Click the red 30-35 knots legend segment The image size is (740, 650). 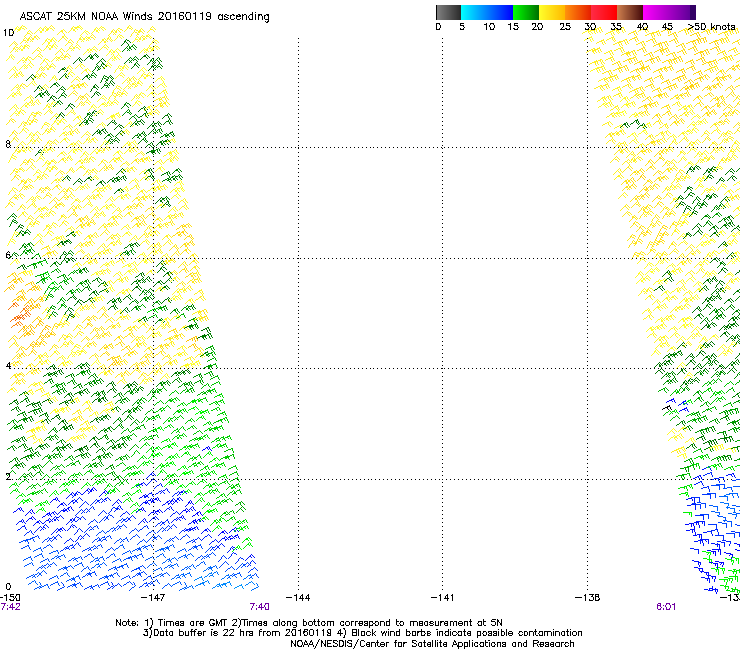pyautogui.click(x=604, y=12)
